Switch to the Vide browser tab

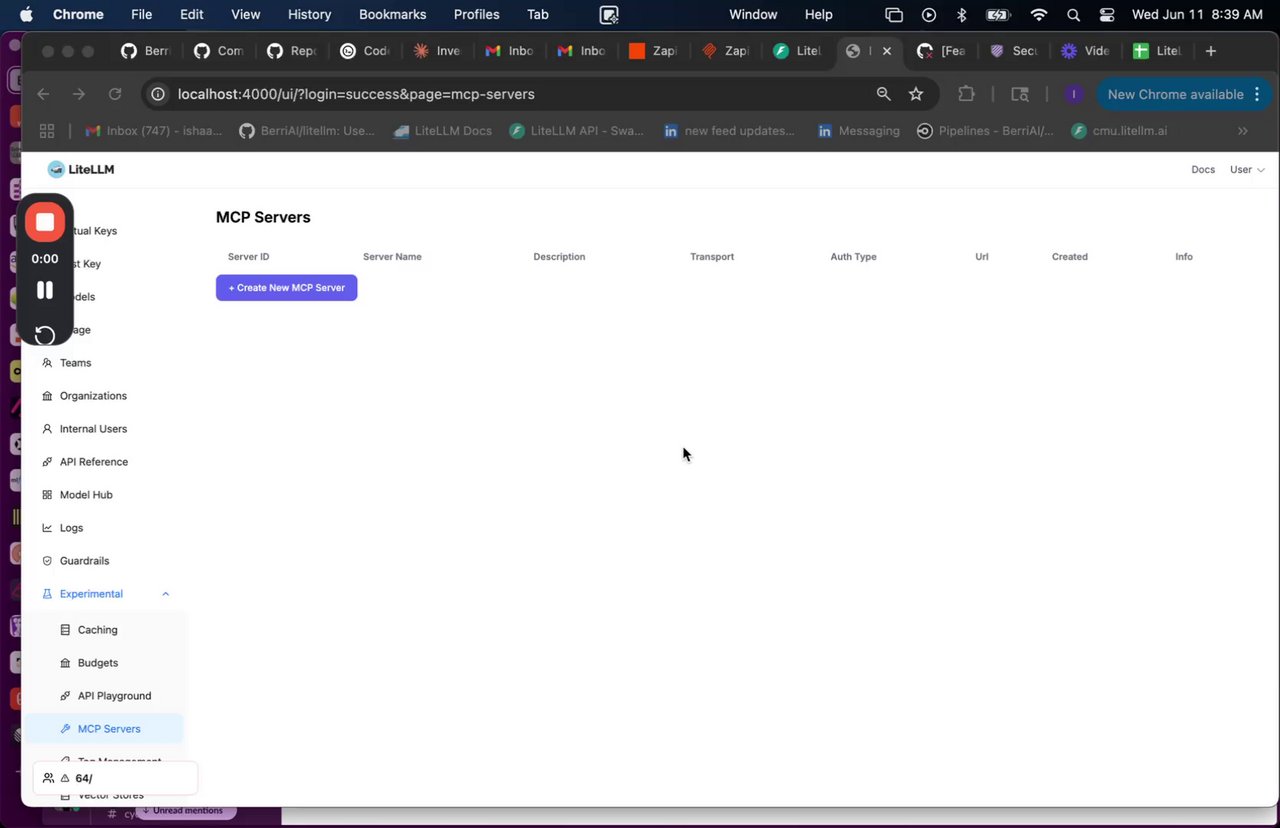1085,51
